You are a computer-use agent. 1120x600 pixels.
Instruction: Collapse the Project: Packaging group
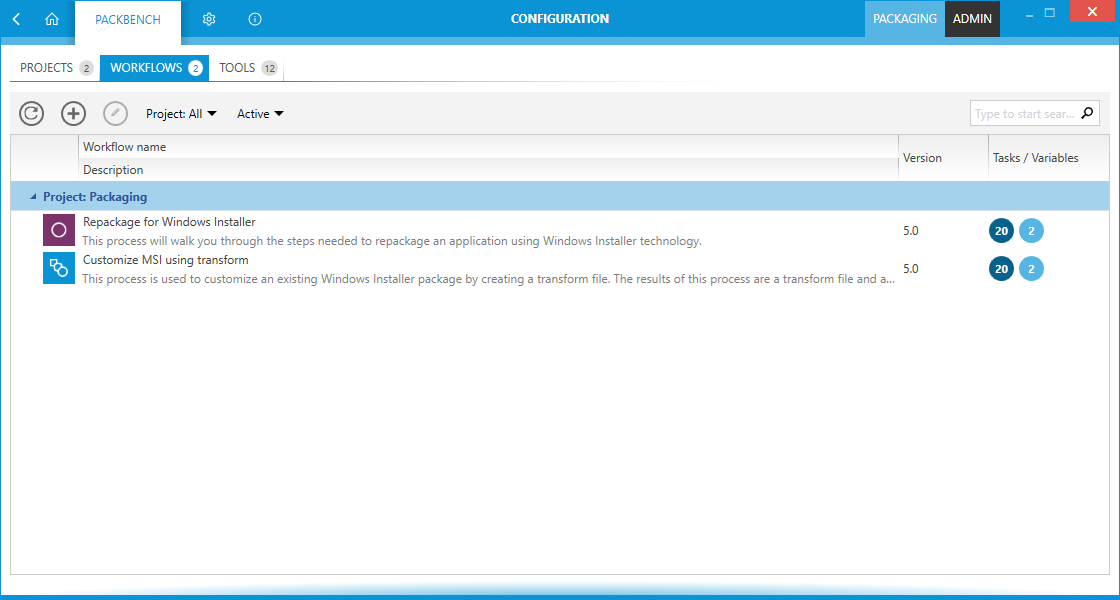[31, 196]
